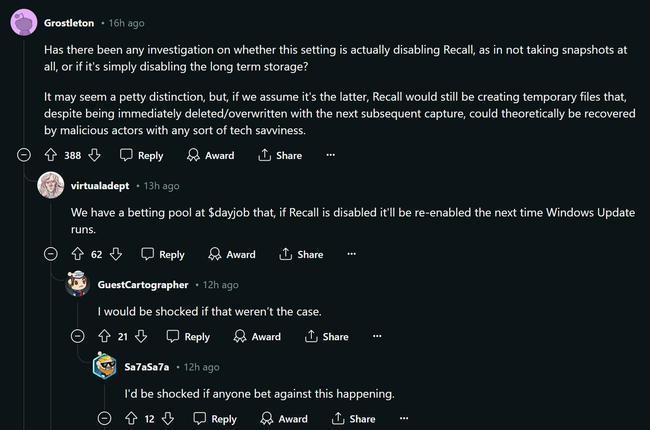Collapse virtualadept's reply thread
Image resolution: width=650 pixels, height=430 pixels.
click(51, 254)
